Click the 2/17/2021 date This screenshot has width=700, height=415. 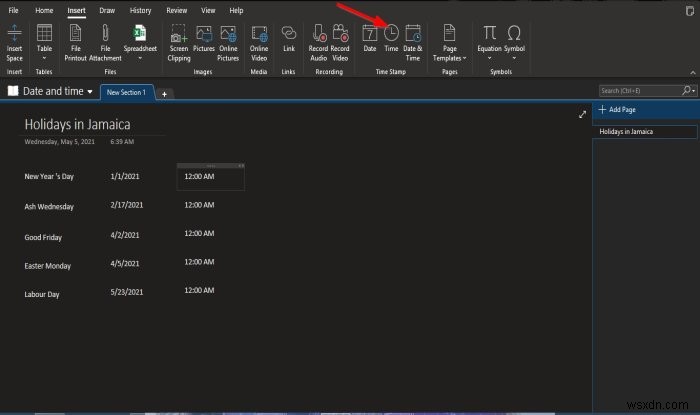click(127, 205)
